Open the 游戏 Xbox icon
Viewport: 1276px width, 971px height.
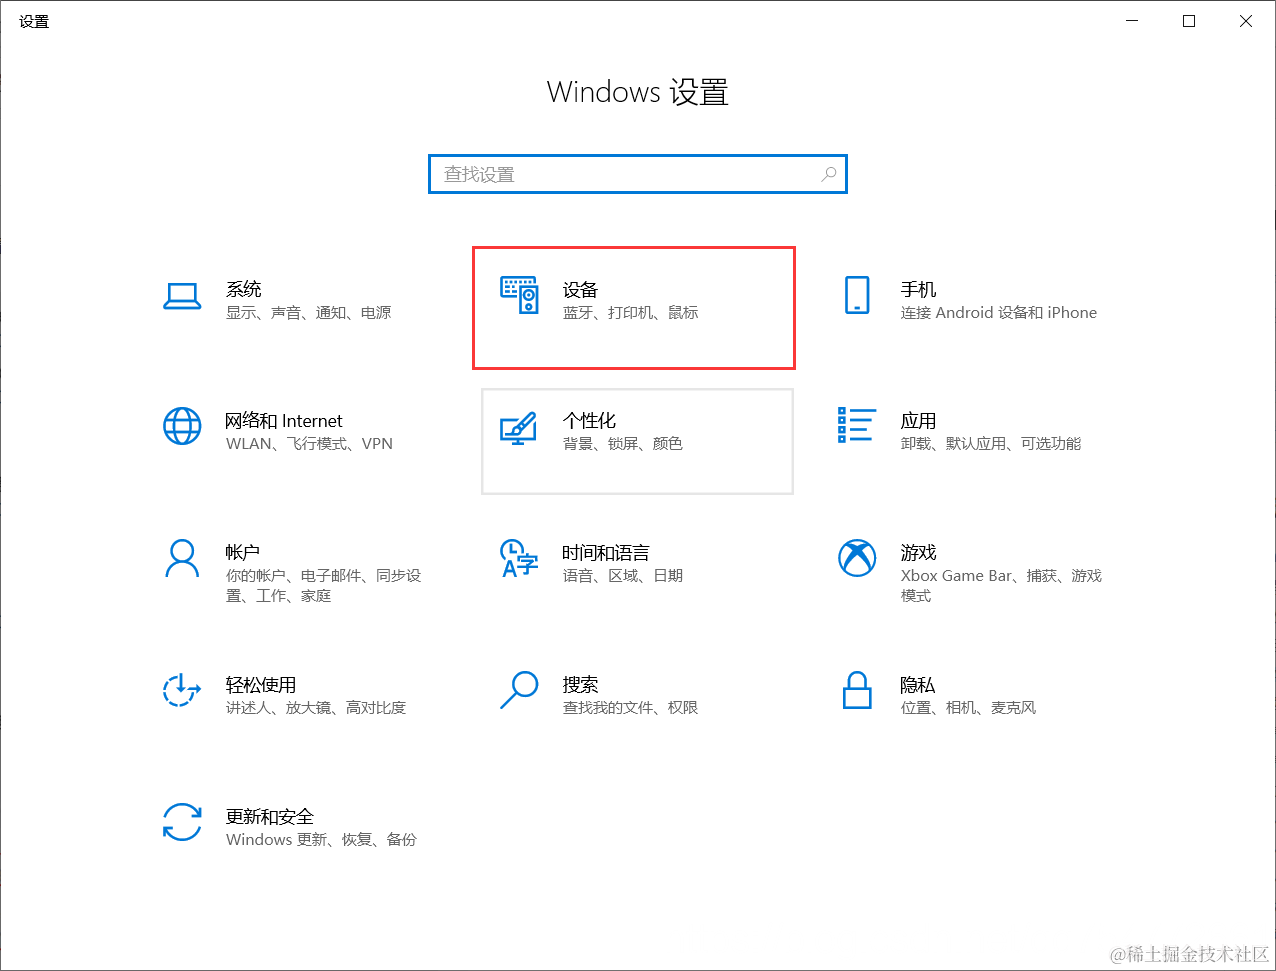[857, 558]
